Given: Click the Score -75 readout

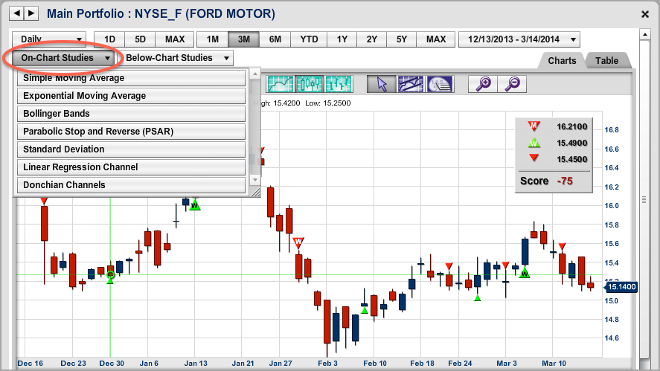Looking at the screenshot, I should [x=546, y=181].
